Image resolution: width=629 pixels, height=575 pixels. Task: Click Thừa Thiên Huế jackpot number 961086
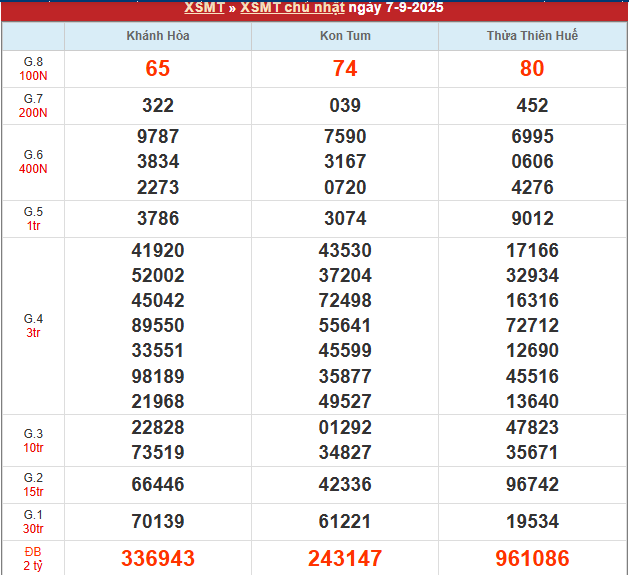point(532,559)
